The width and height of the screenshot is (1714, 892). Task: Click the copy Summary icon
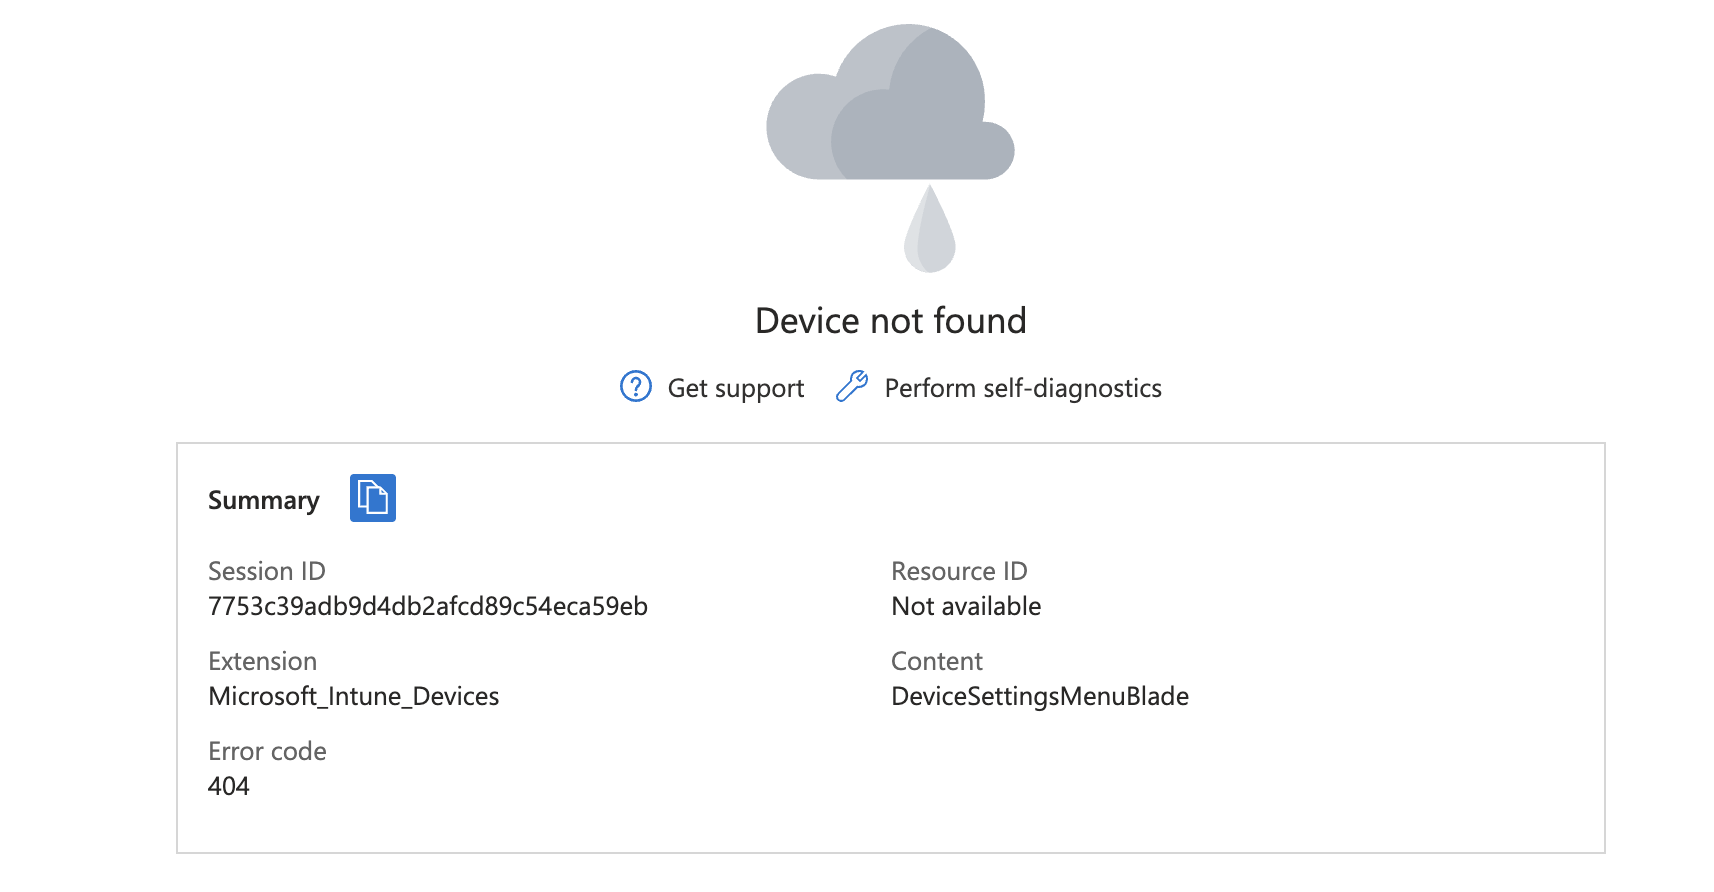click(x=373, y=498)
